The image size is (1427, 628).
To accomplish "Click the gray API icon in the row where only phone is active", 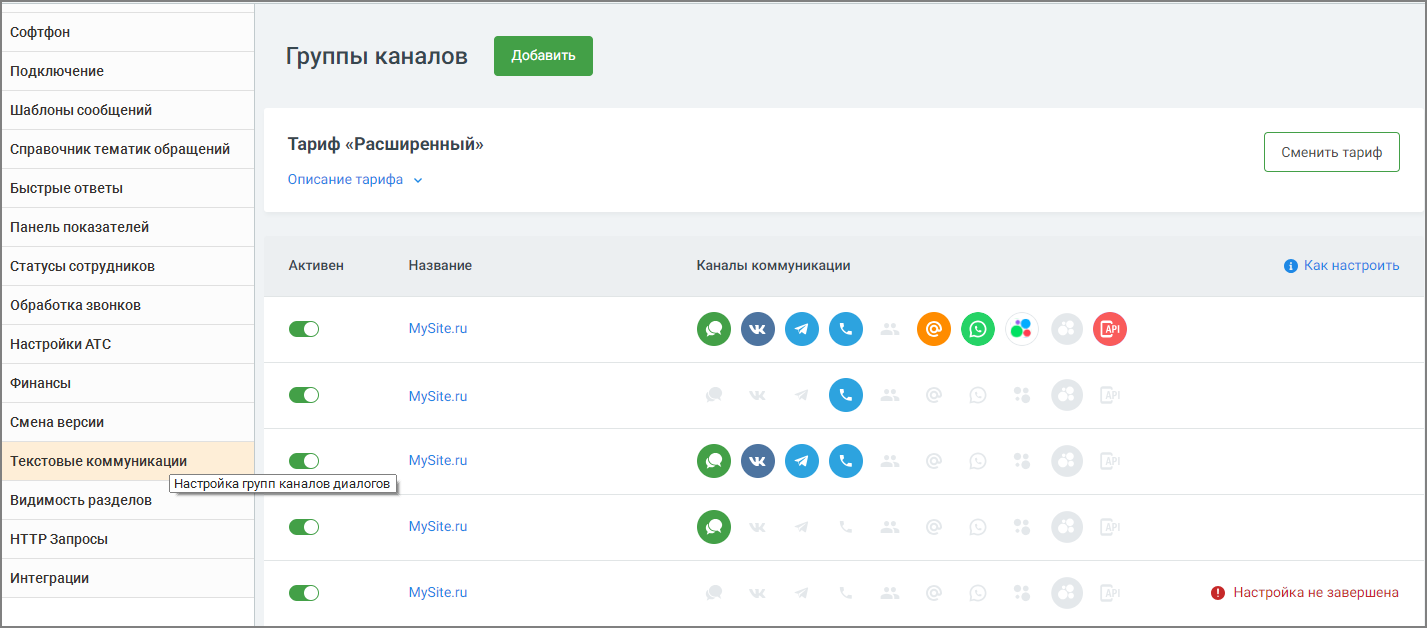I will coord(1110,395).
